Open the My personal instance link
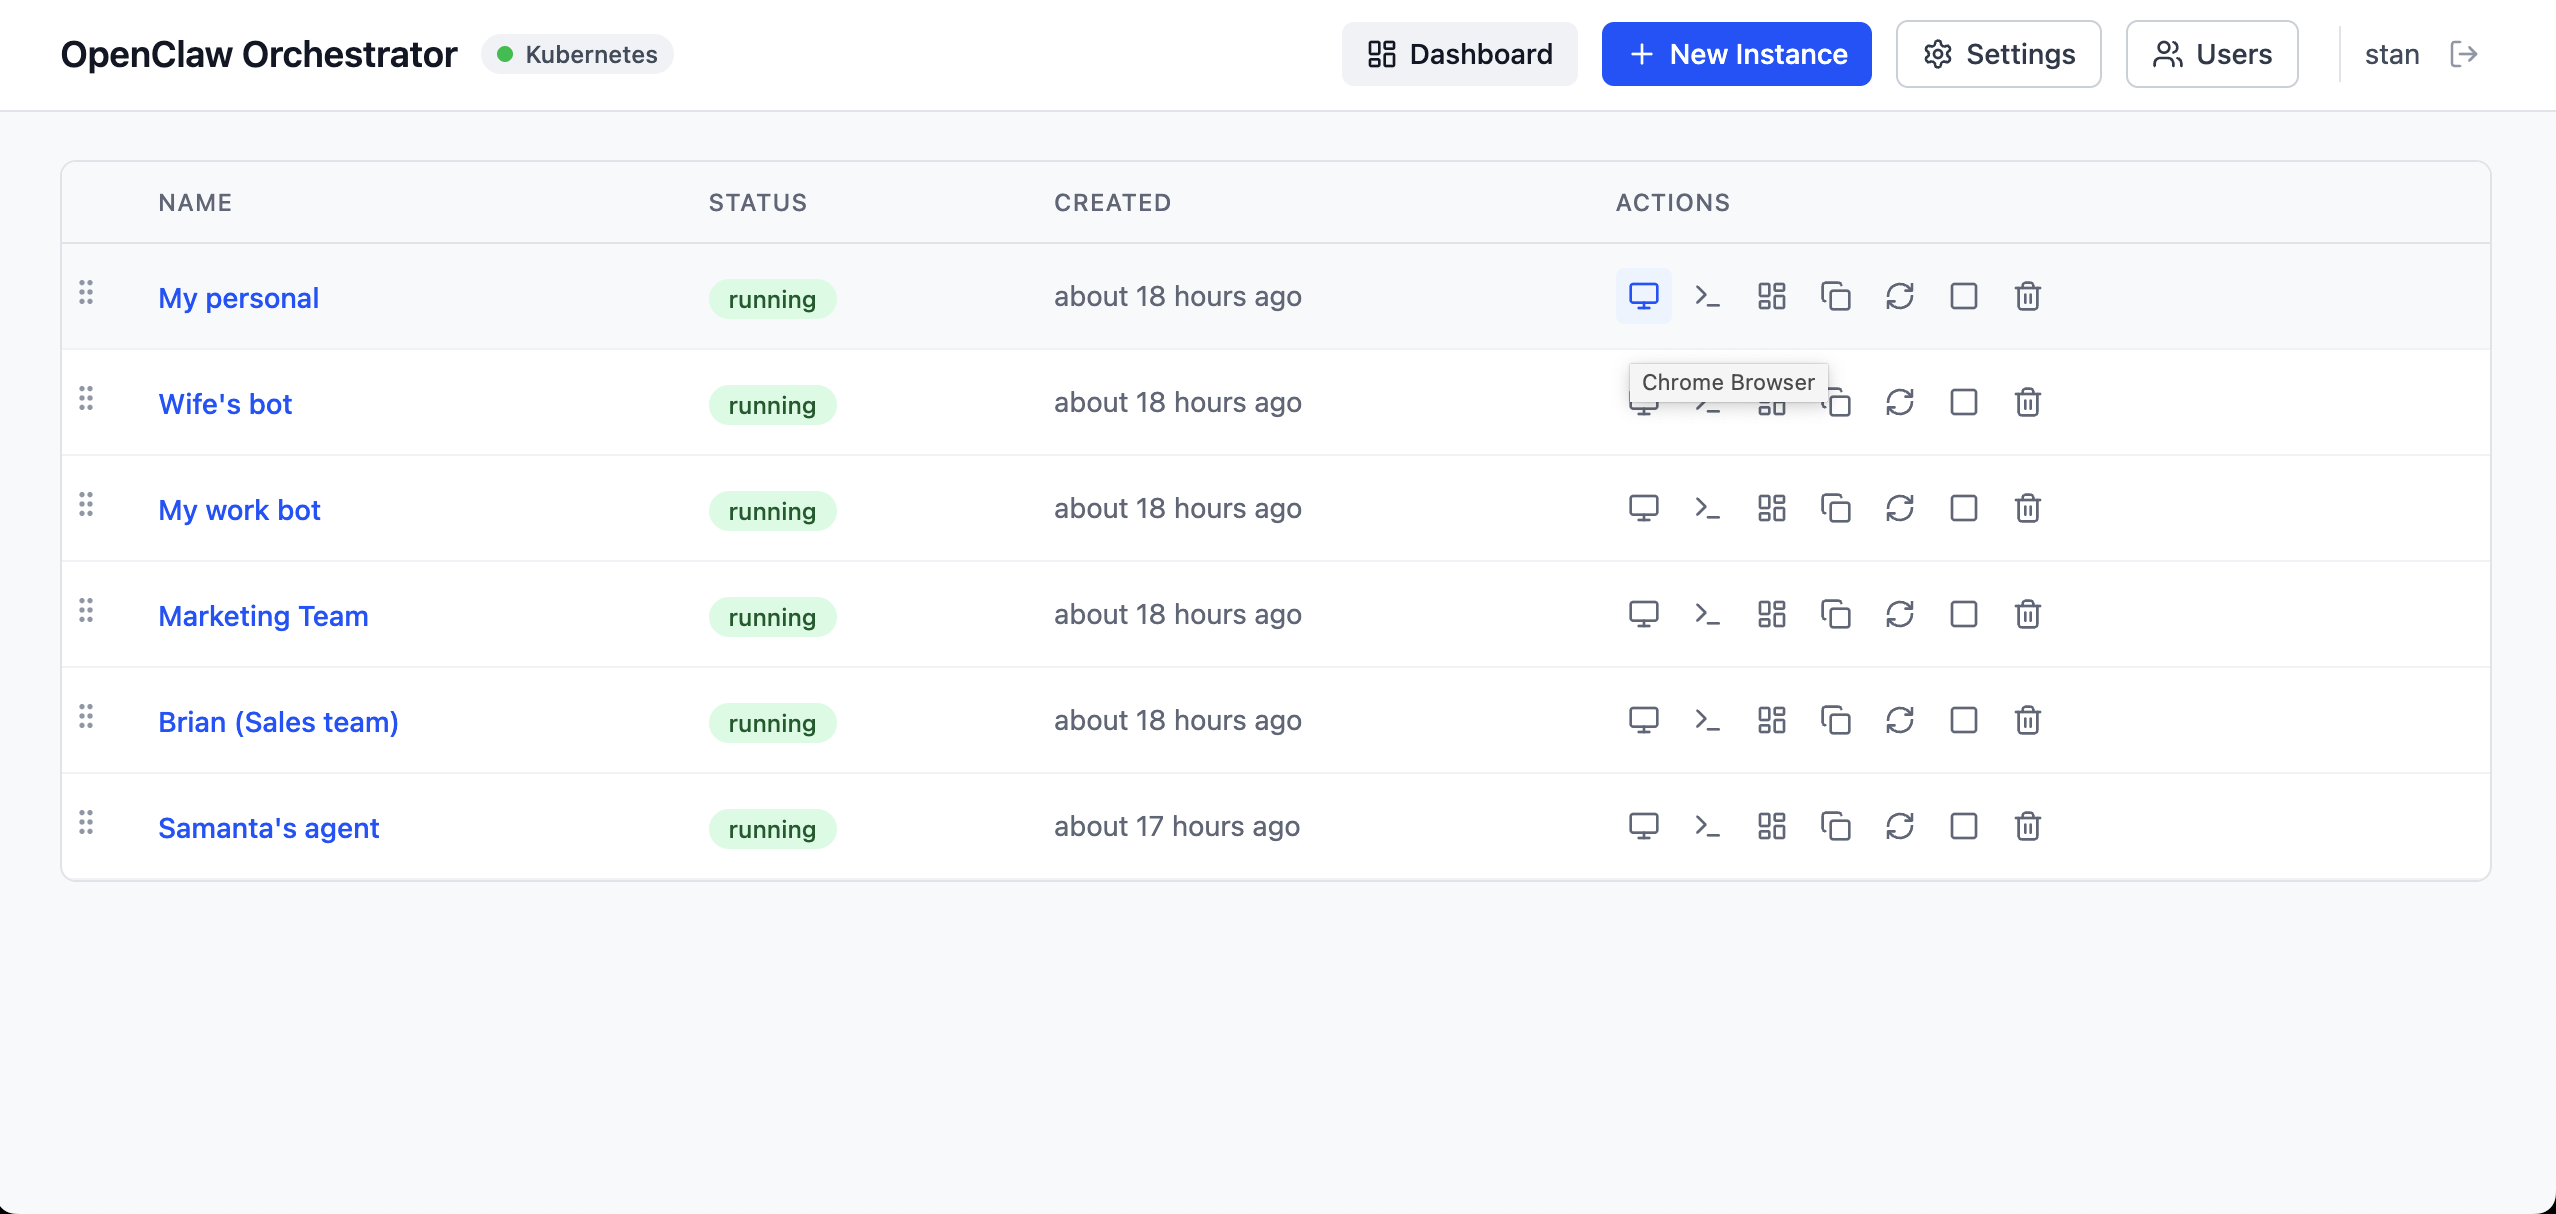This screenshot has height=1214, width=2556. pyautogui.click(x=238, y=298)
